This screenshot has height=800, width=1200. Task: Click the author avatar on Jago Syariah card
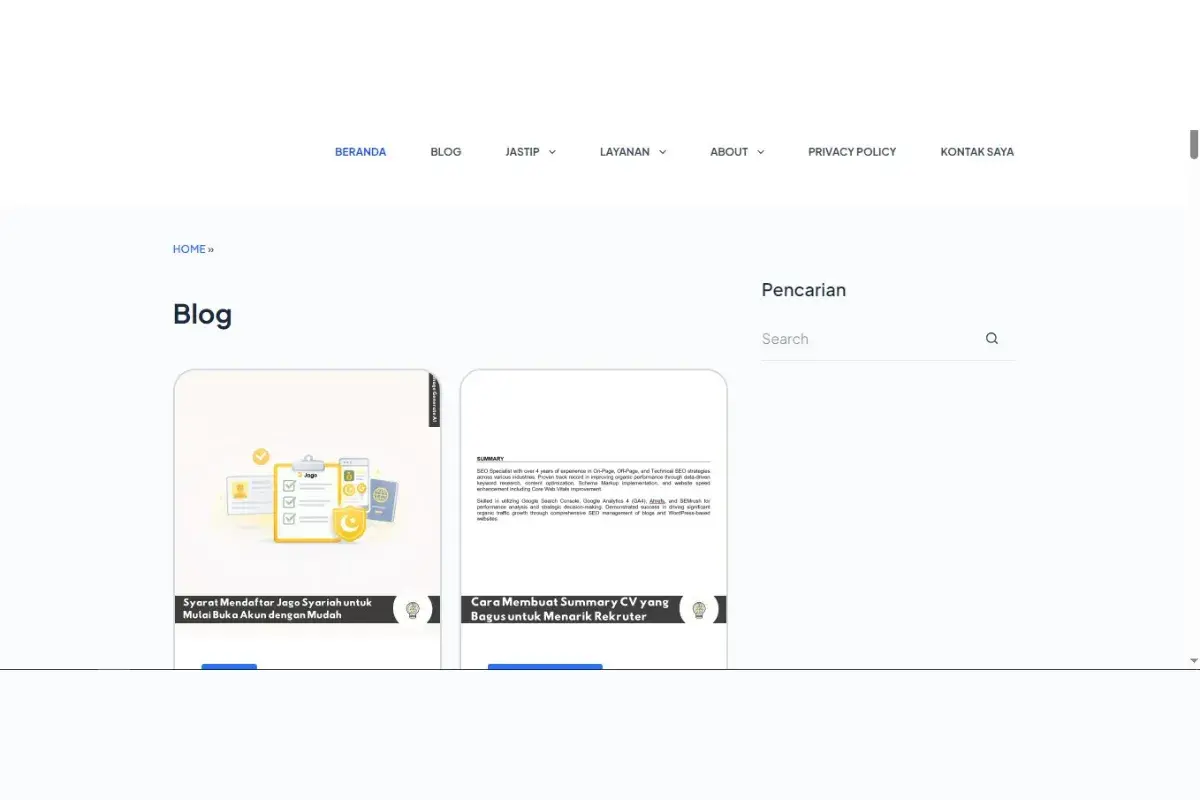[x=412, y=609]
